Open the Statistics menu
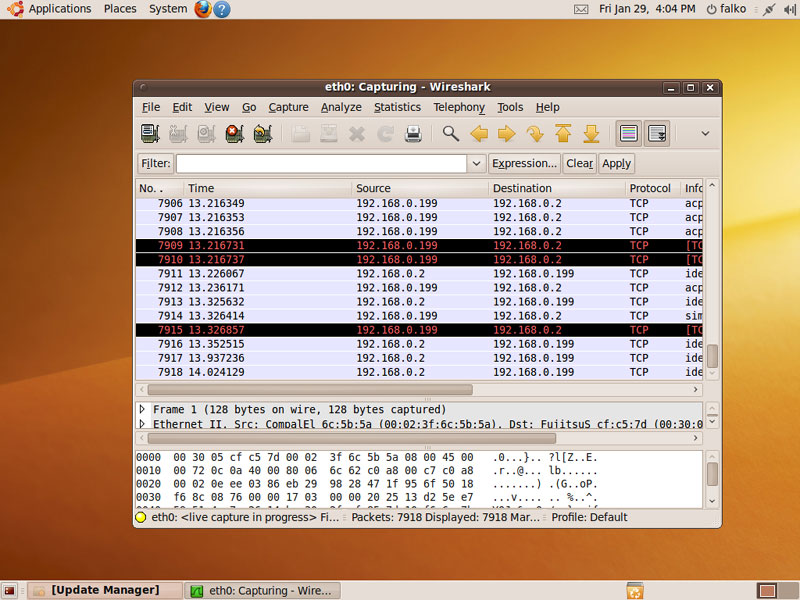The height and width of the screenshot is (600, 800). (397, 107)
